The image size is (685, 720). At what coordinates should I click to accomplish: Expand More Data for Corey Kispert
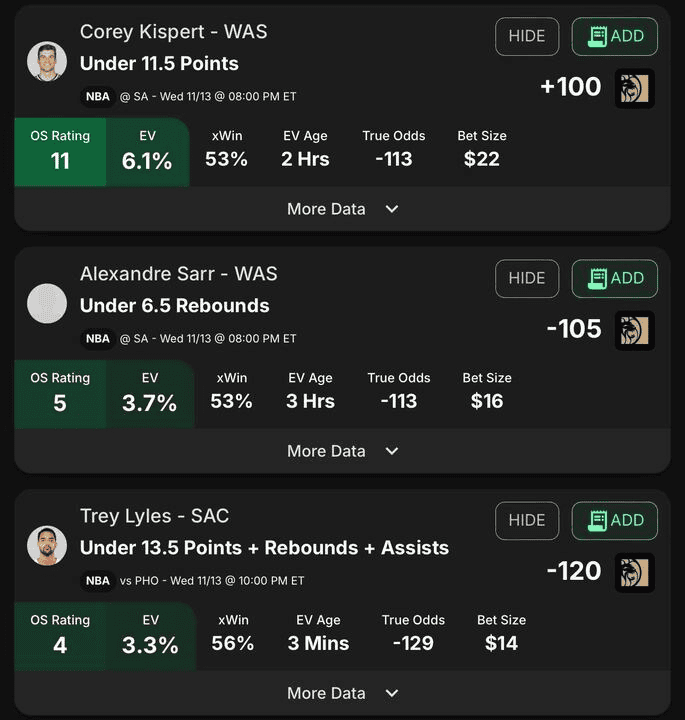coord(342,209)
